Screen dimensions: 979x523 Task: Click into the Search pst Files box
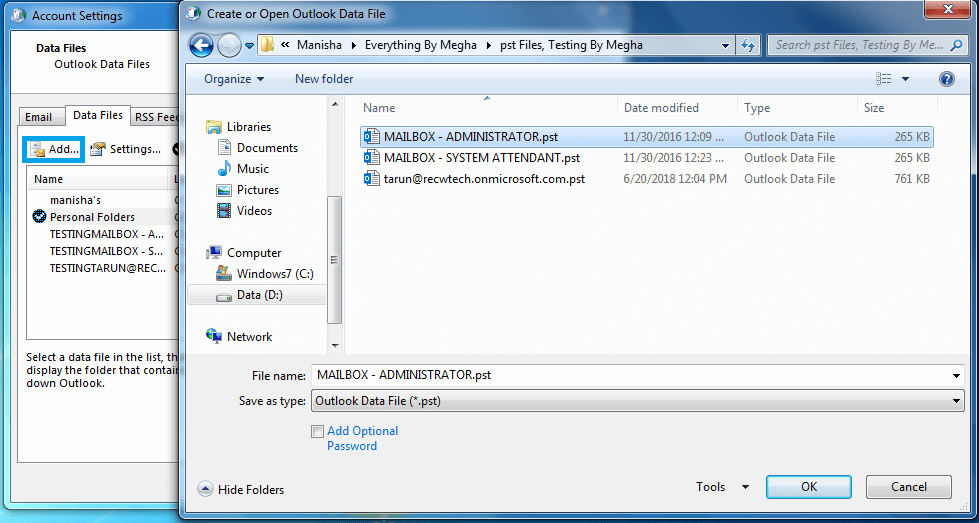click(x=860, y=45)
